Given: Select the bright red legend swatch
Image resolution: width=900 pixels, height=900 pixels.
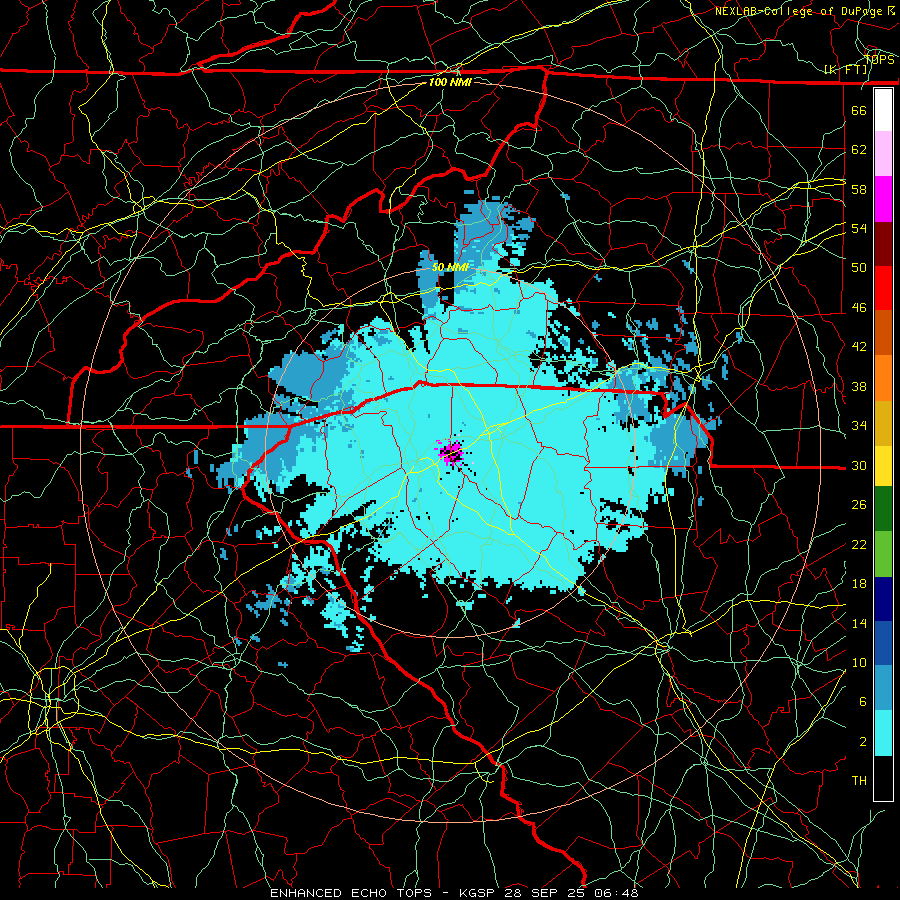Looking at the screenshot, I should click(883, 288).
